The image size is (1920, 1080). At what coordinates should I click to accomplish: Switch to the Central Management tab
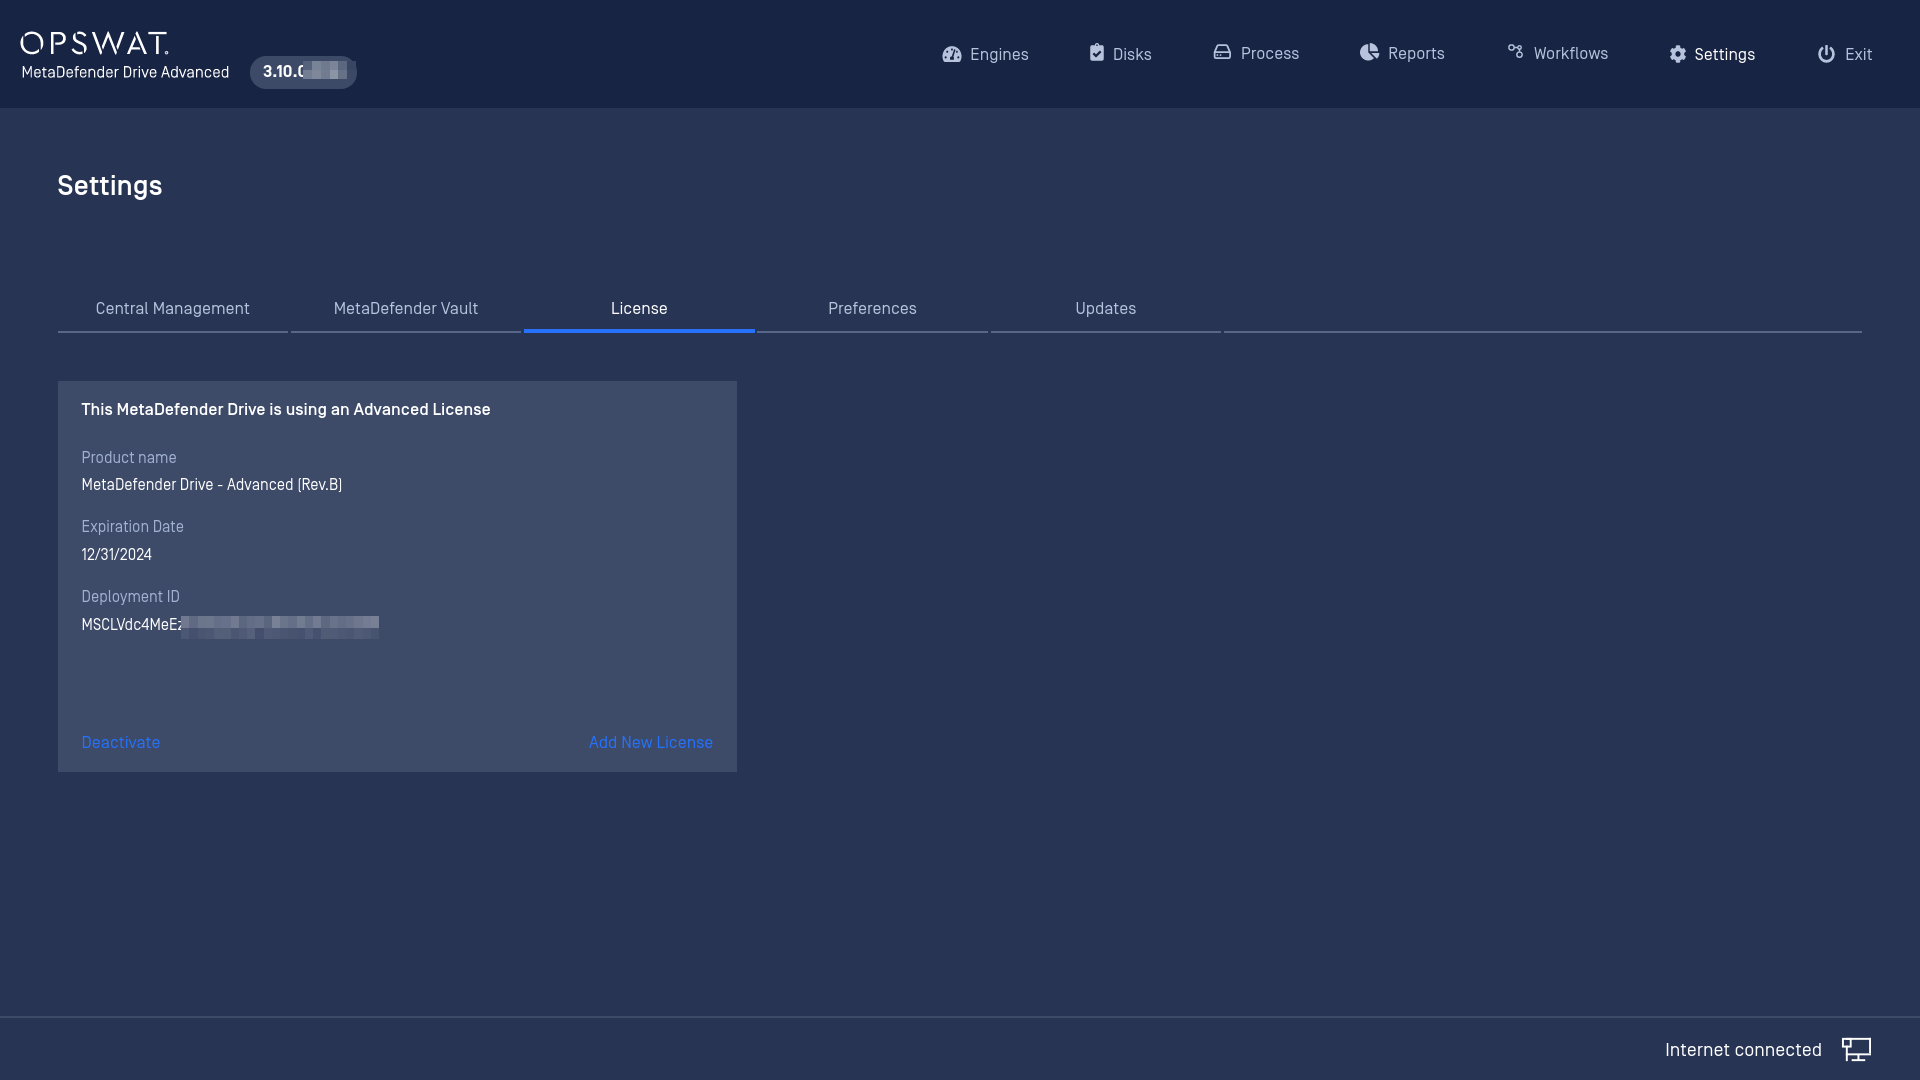pyautogui.click(x=172, y=308)
